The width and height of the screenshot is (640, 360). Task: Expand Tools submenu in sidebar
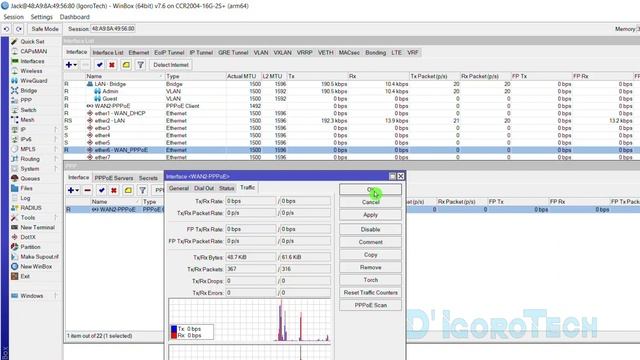[x=56, y=218]
